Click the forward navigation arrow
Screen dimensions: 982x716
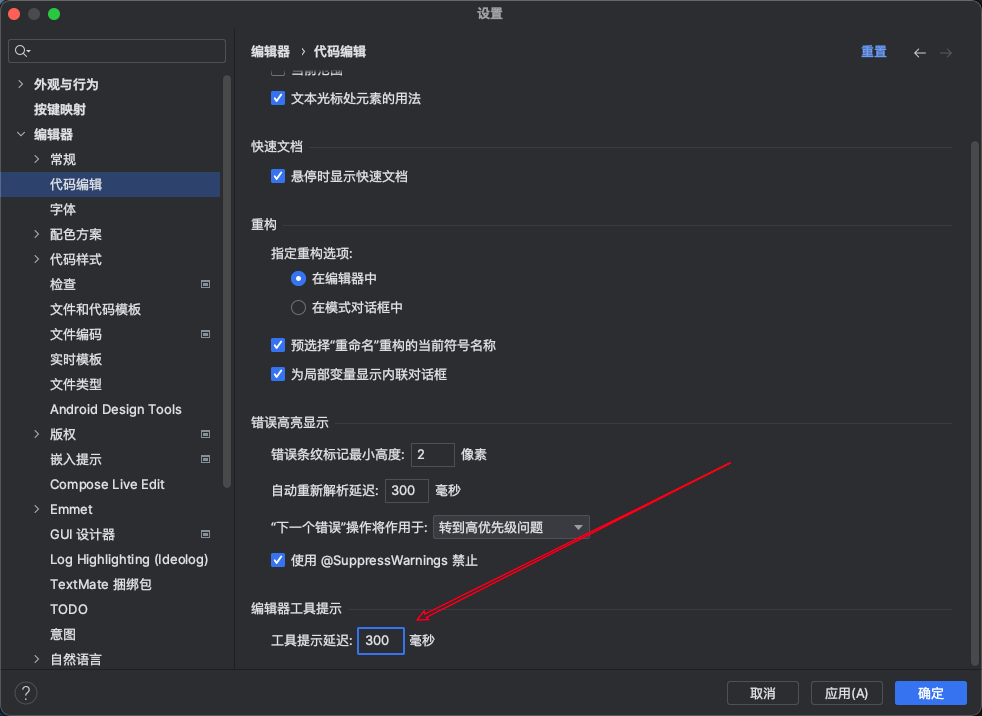946,52
